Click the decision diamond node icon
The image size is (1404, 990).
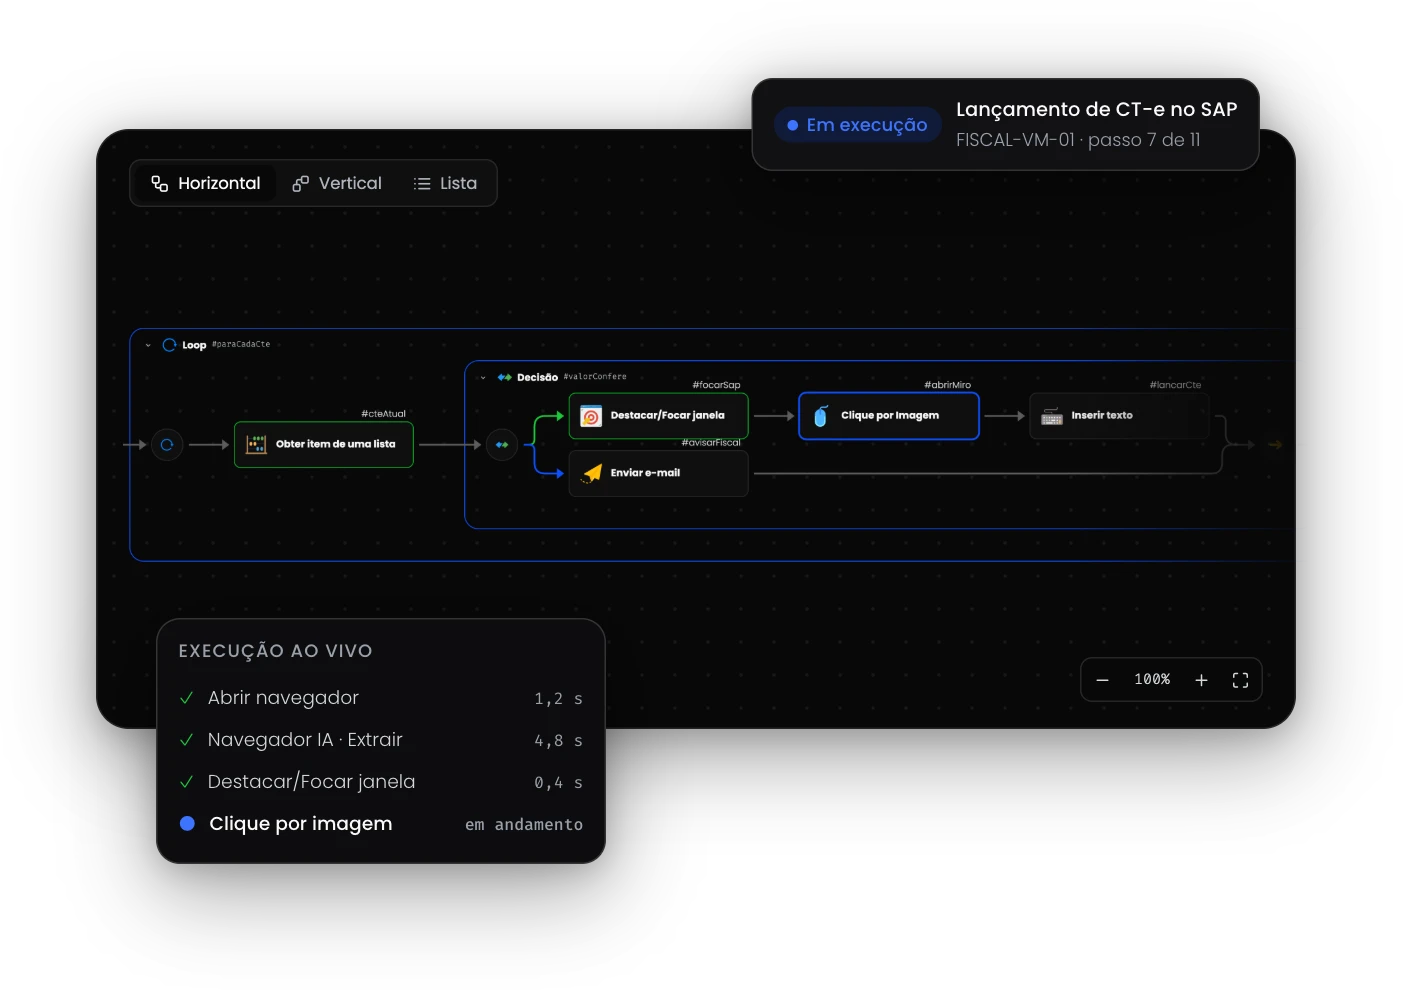tap(502, 445)
